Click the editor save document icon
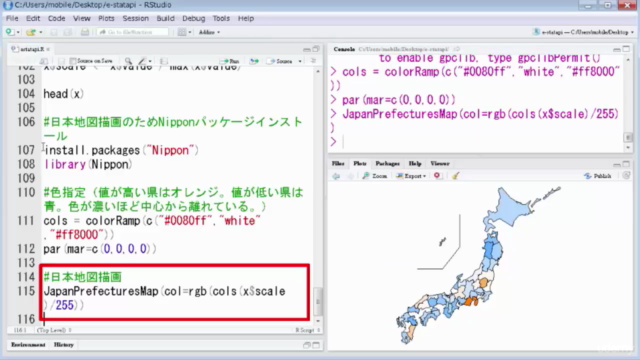The width and height of the screenshot is (640, 360). (61, 61)
